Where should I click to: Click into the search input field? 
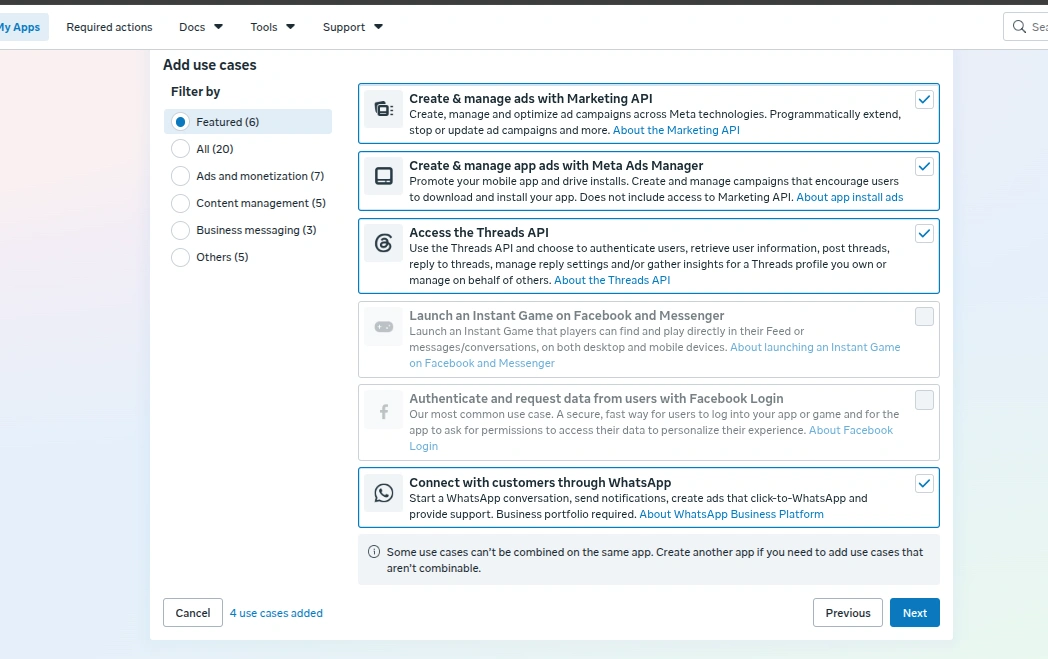pyautogui.click(x=1028, y=27)
